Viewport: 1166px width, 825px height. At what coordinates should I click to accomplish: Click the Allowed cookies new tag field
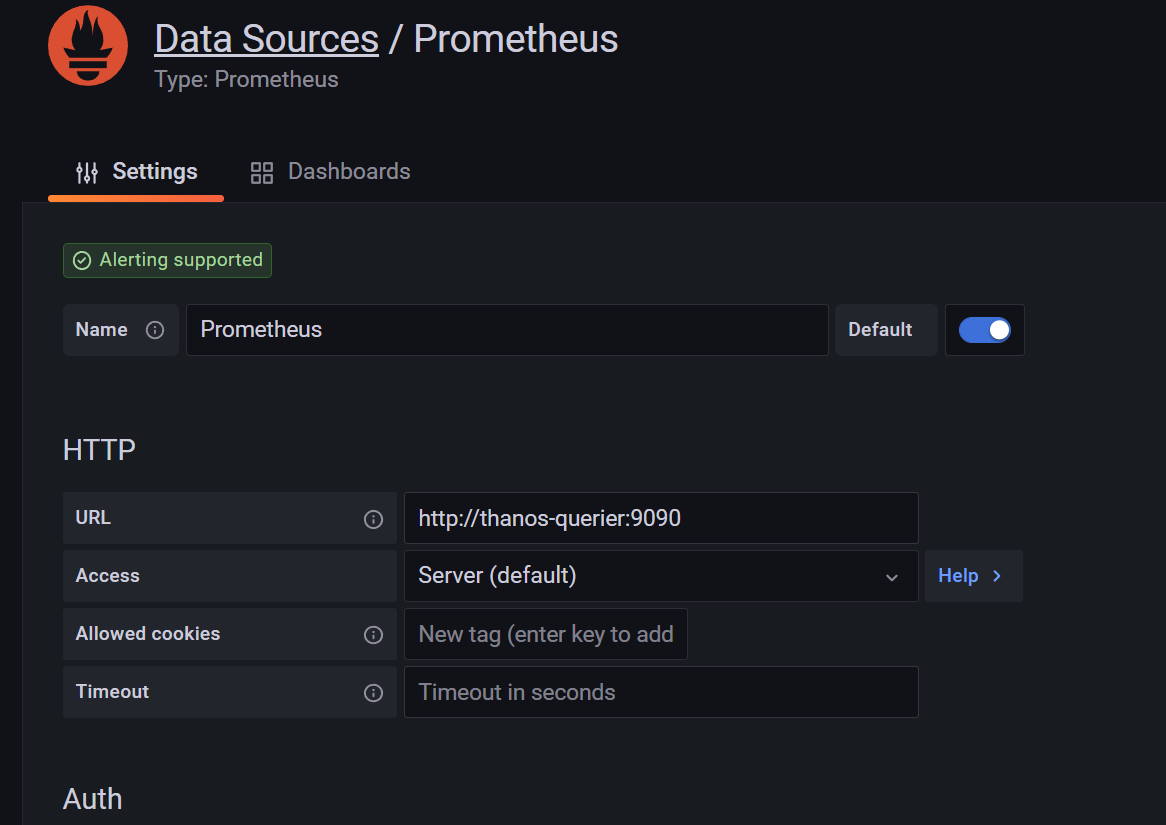[546, 634]
